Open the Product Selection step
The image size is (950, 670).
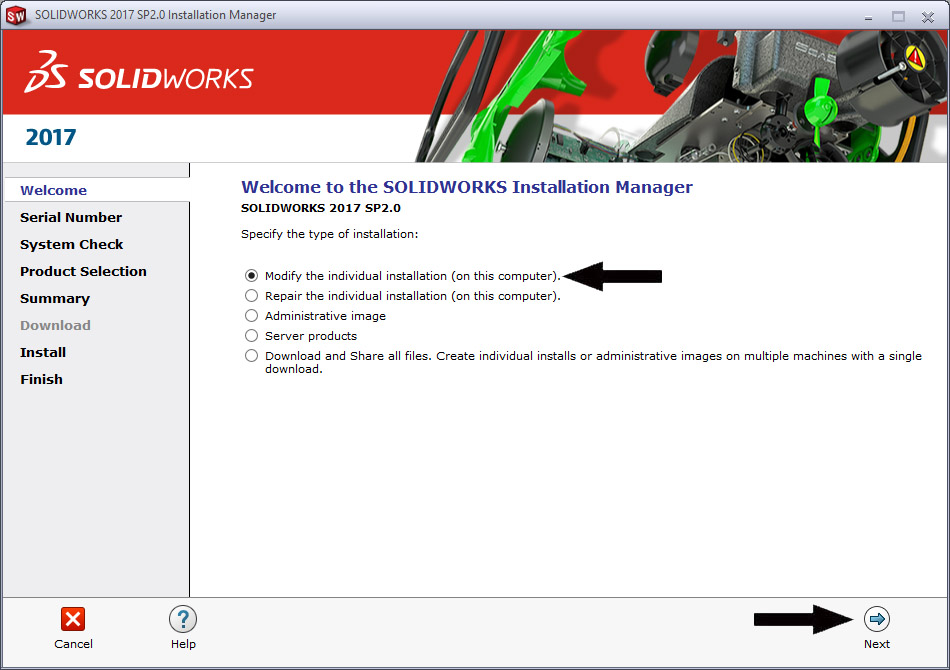[83, 271]
